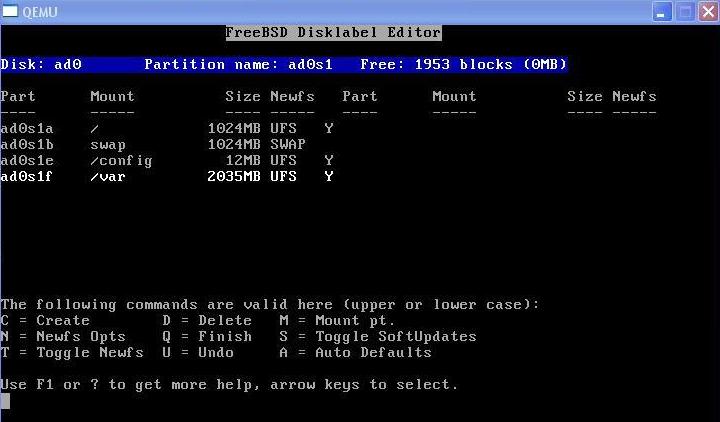Viewport: 720px width, 422px height.
Task: Click the left 'Part' column header
Action: tap(18, 96)
